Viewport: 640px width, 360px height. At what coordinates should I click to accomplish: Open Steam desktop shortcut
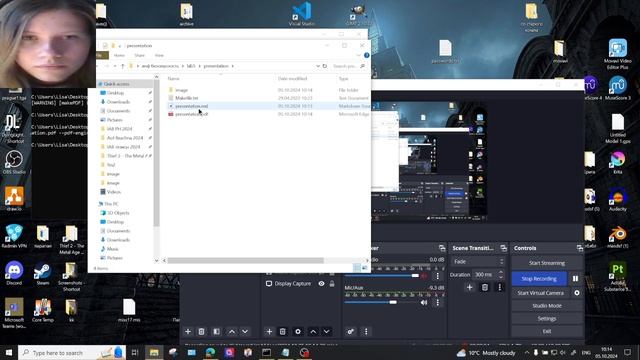click(42, 273)
